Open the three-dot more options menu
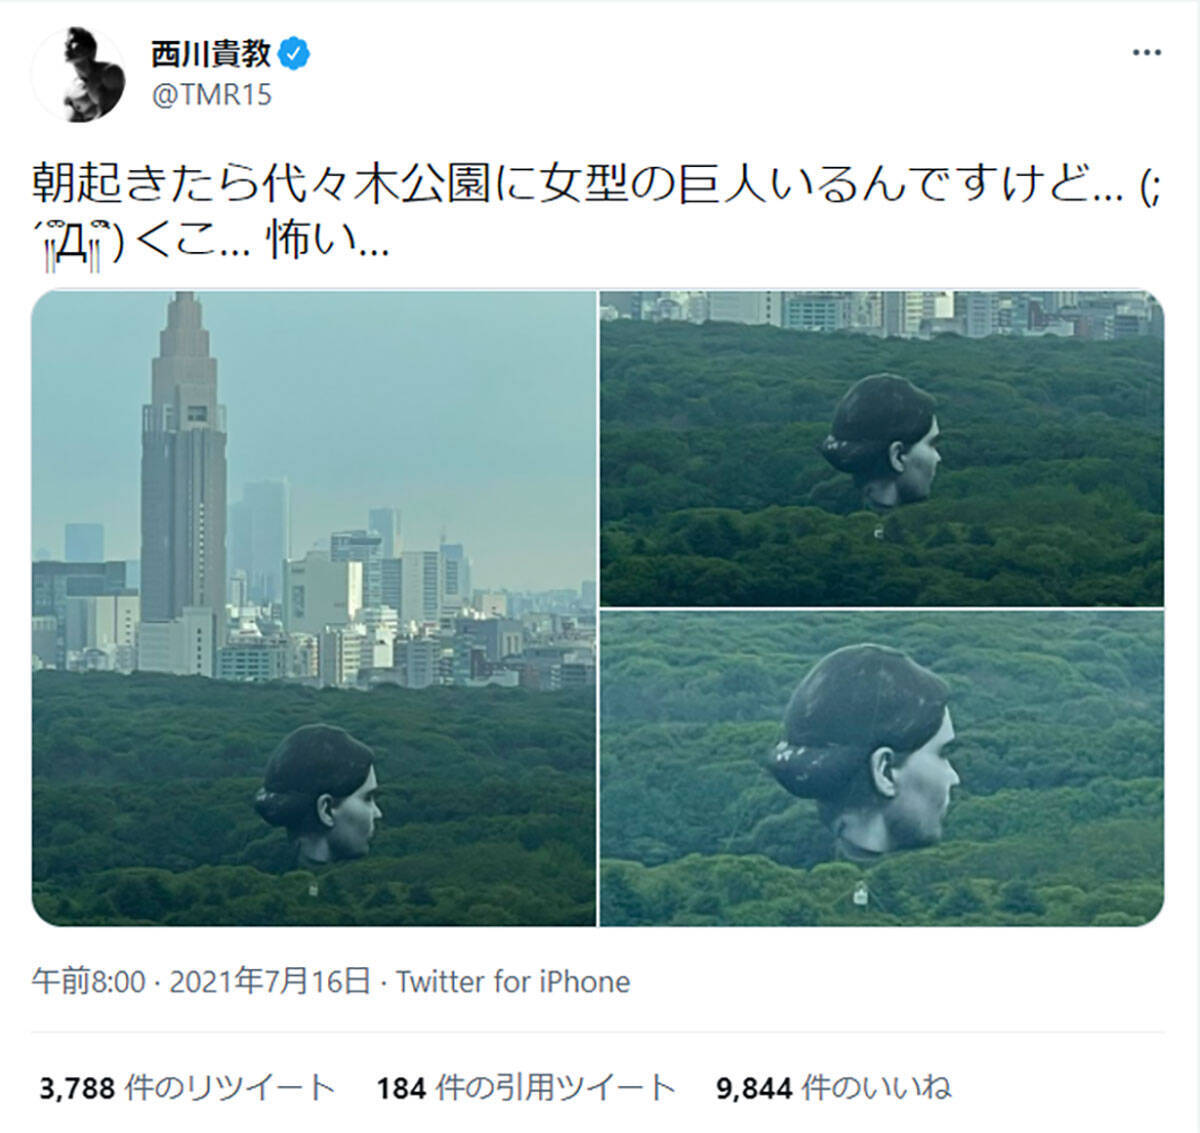This screenshot has height=1133, width=1200. (x=1146, y=53)
